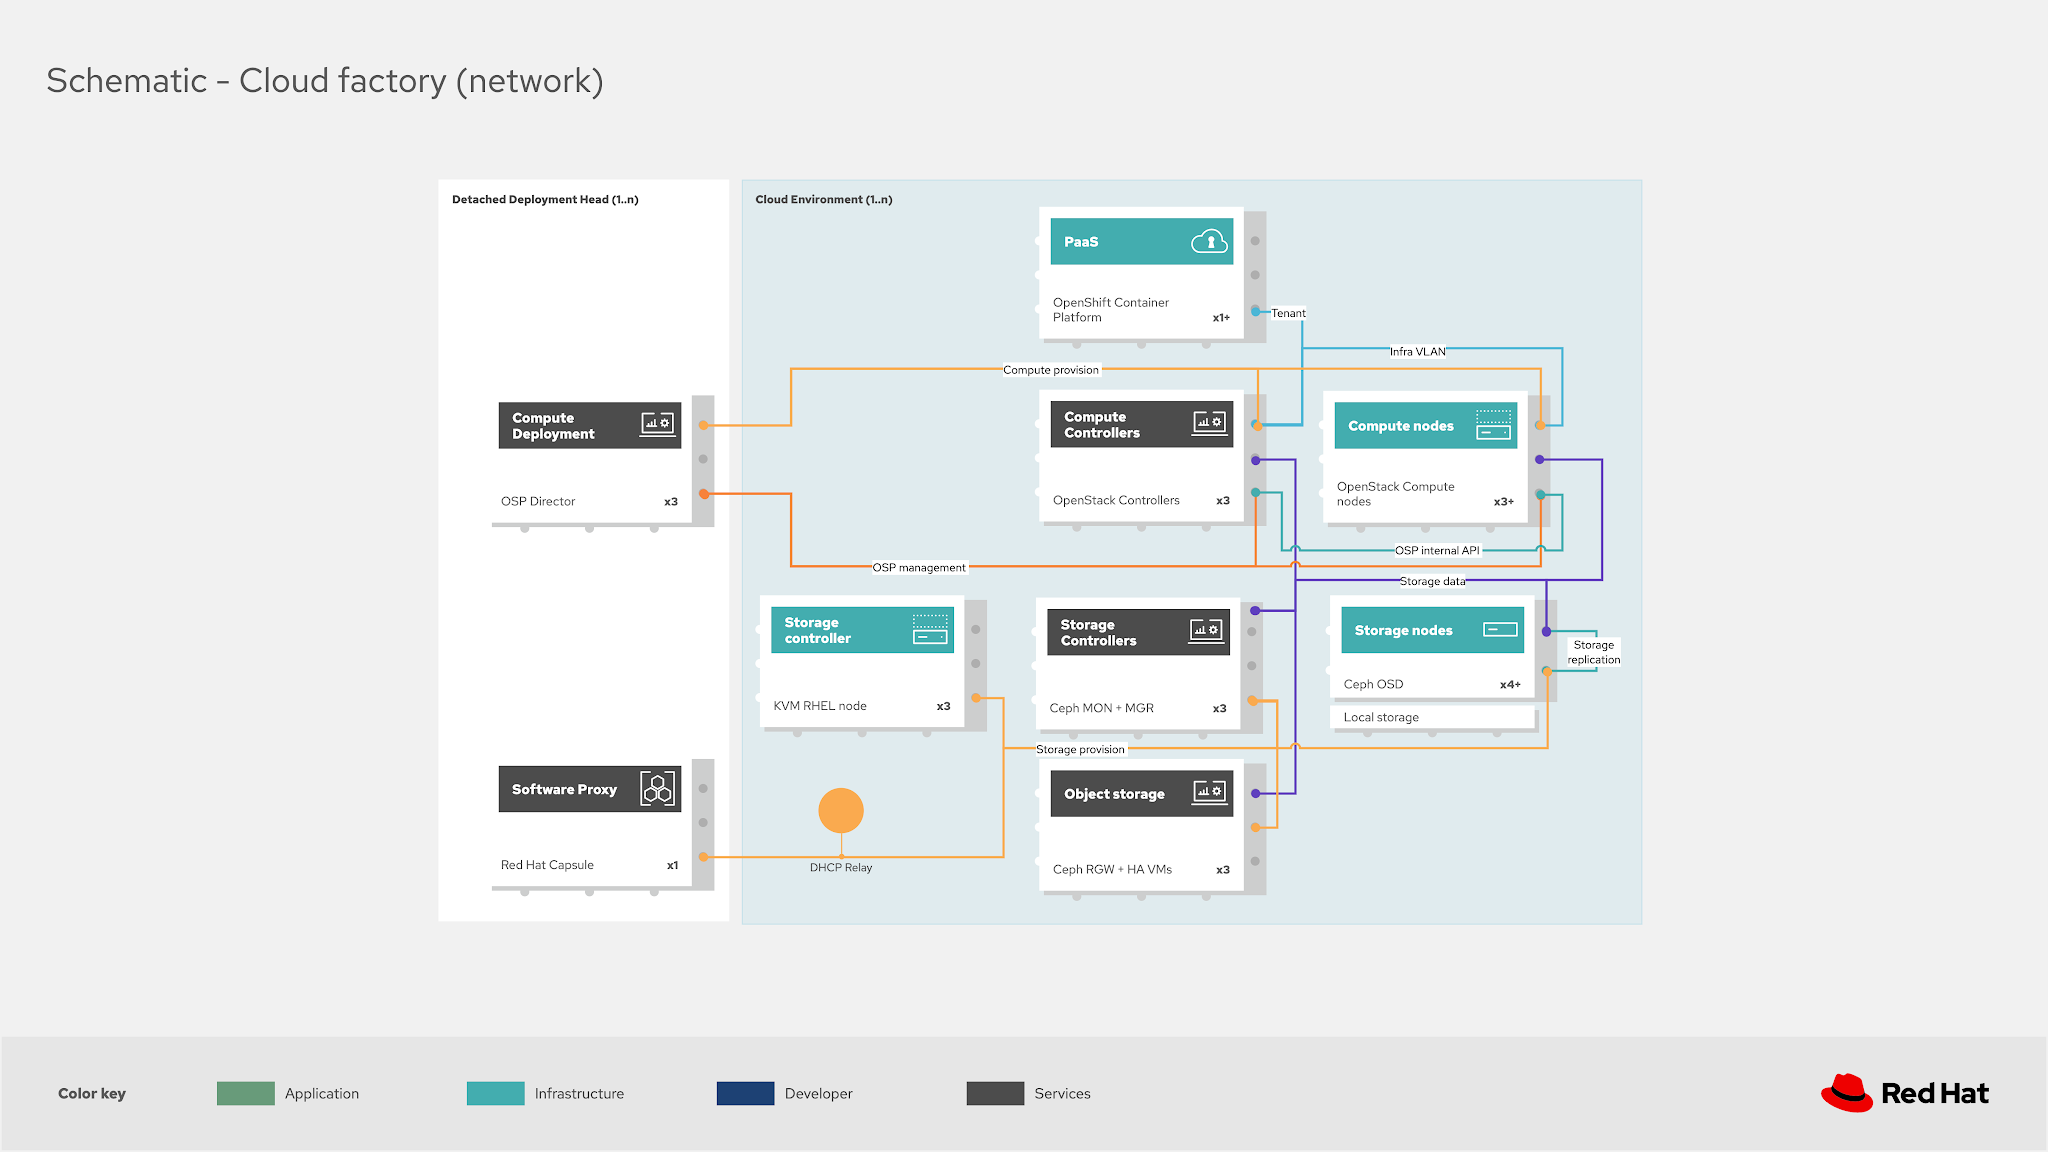Image resolution: width=2048 pixels, height=1152 pixels.
Task: Click the PaaS cloud icon
Action: pyautogui.click(x=1209, y=242)
